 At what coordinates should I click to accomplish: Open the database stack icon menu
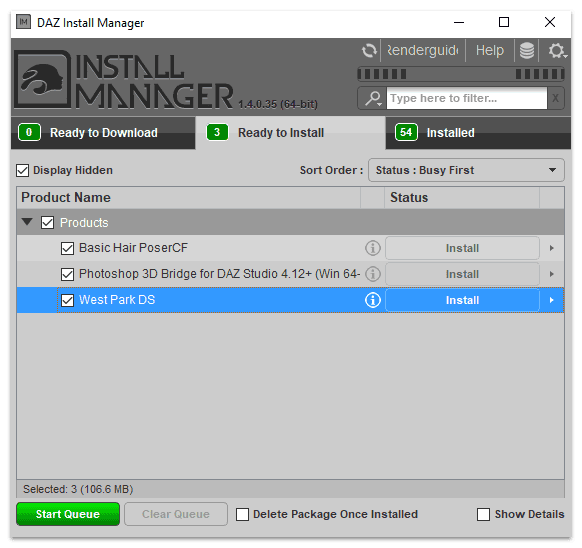527,50
